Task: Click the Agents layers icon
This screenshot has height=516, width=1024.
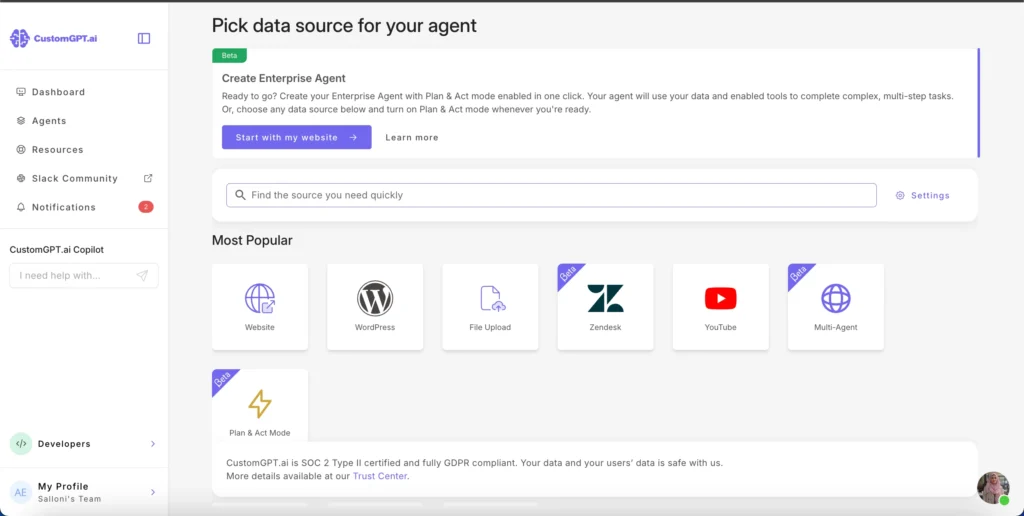Action: point(21,121)
